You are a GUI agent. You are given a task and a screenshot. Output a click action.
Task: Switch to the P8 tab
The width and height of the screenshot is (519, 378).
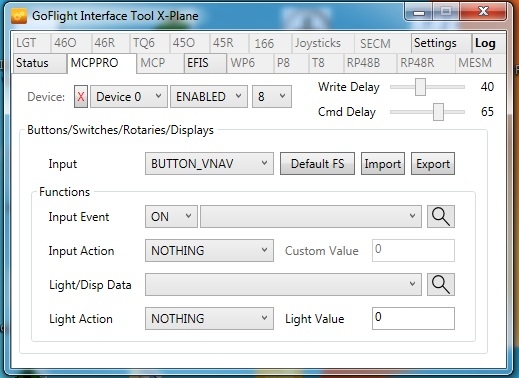(x=291, y=63)
